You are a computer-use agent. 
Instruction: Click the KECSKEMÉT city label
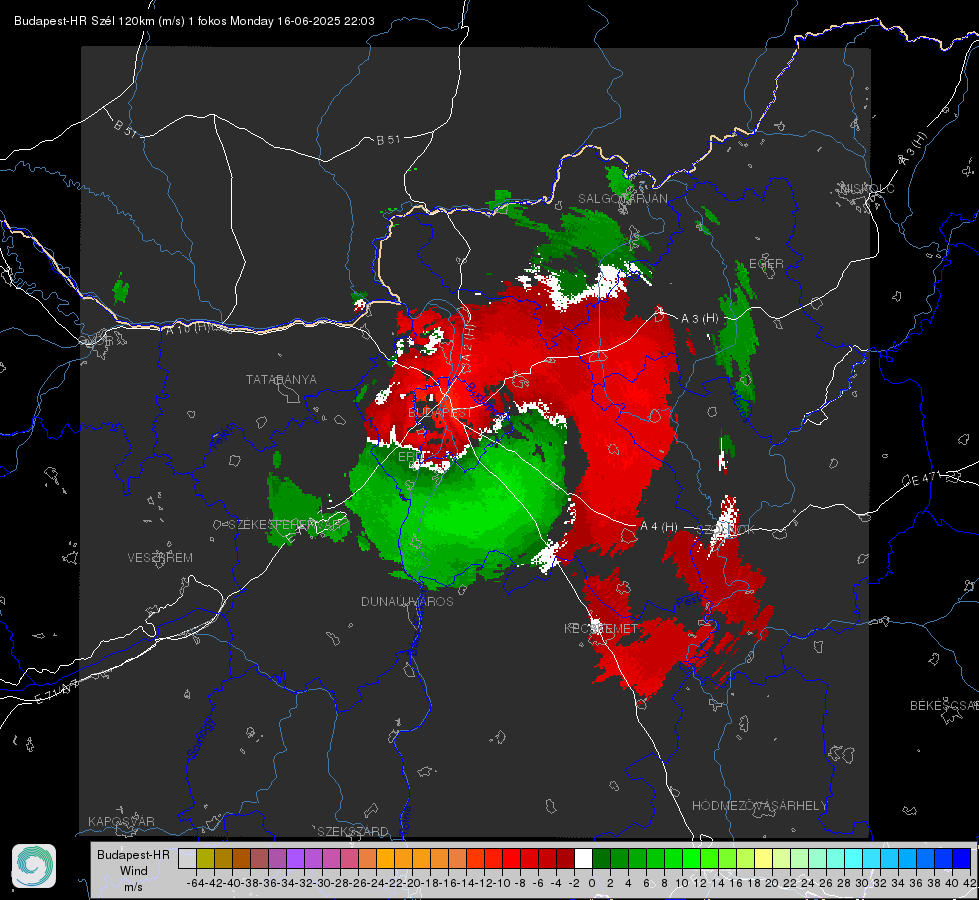coord(601,628)
